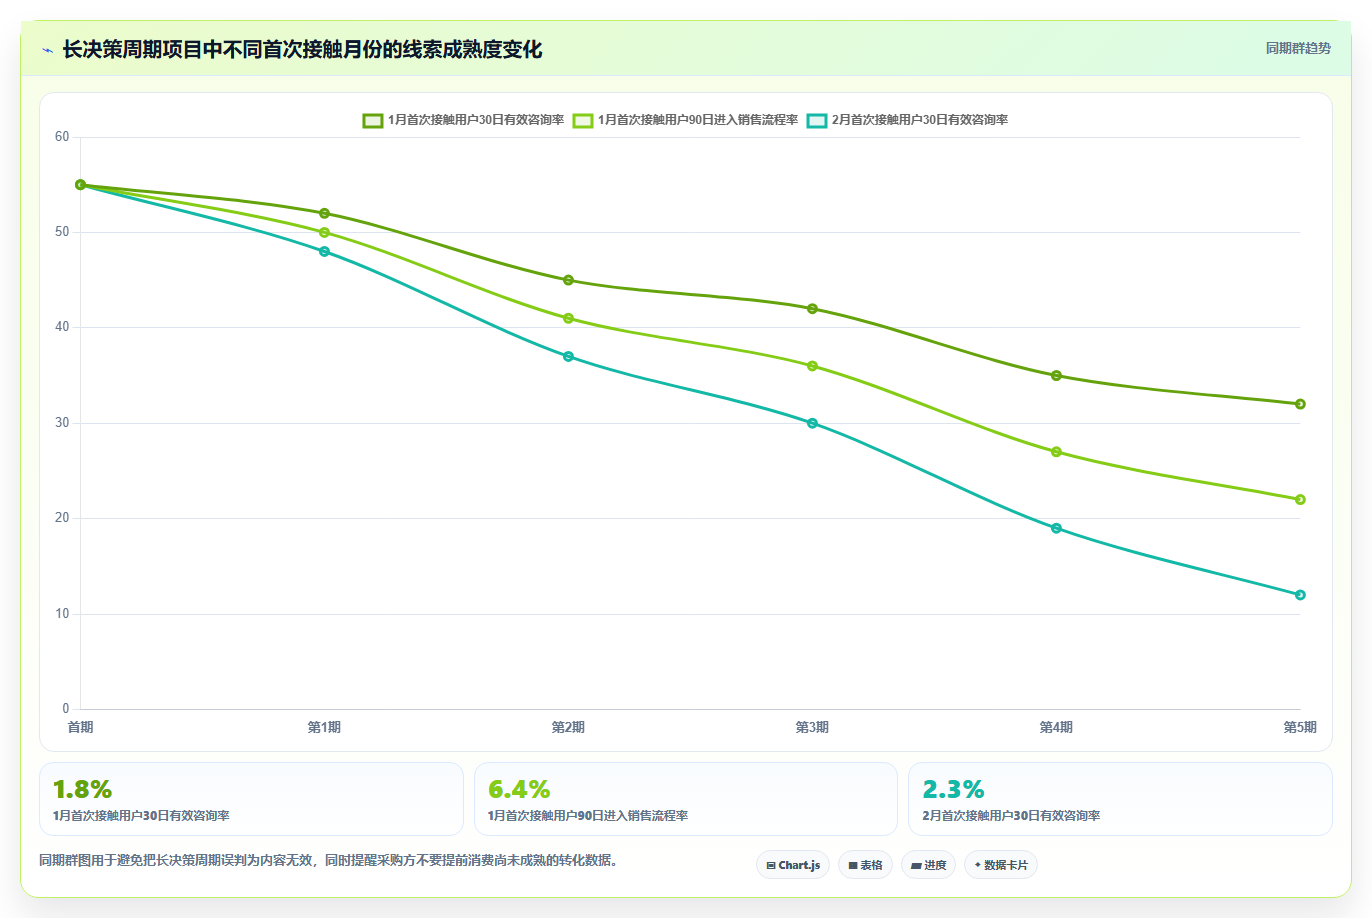Viewport: 1372px width, 918px height.
Task: Click x-axis label 第1期
Action: coord(324,727)
